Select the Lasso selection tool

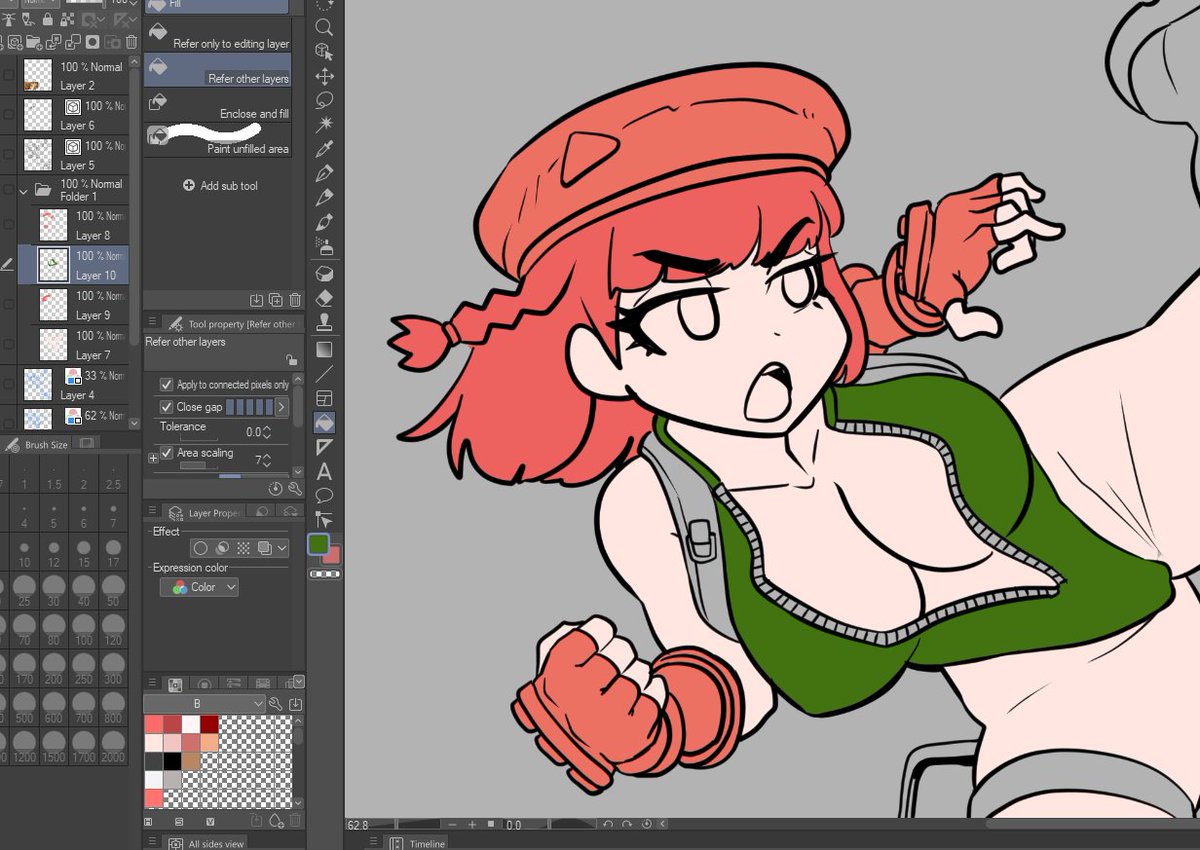(x=324, y=100)
